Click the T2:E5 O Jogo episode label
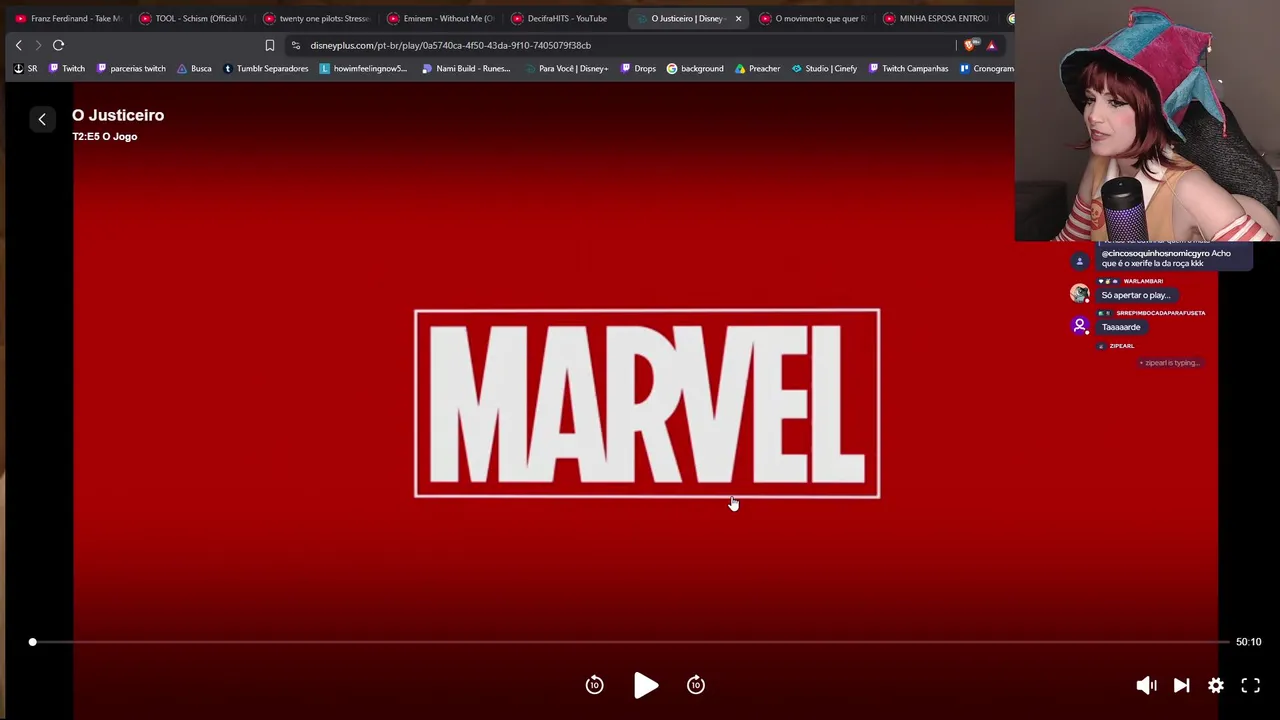 105,136
